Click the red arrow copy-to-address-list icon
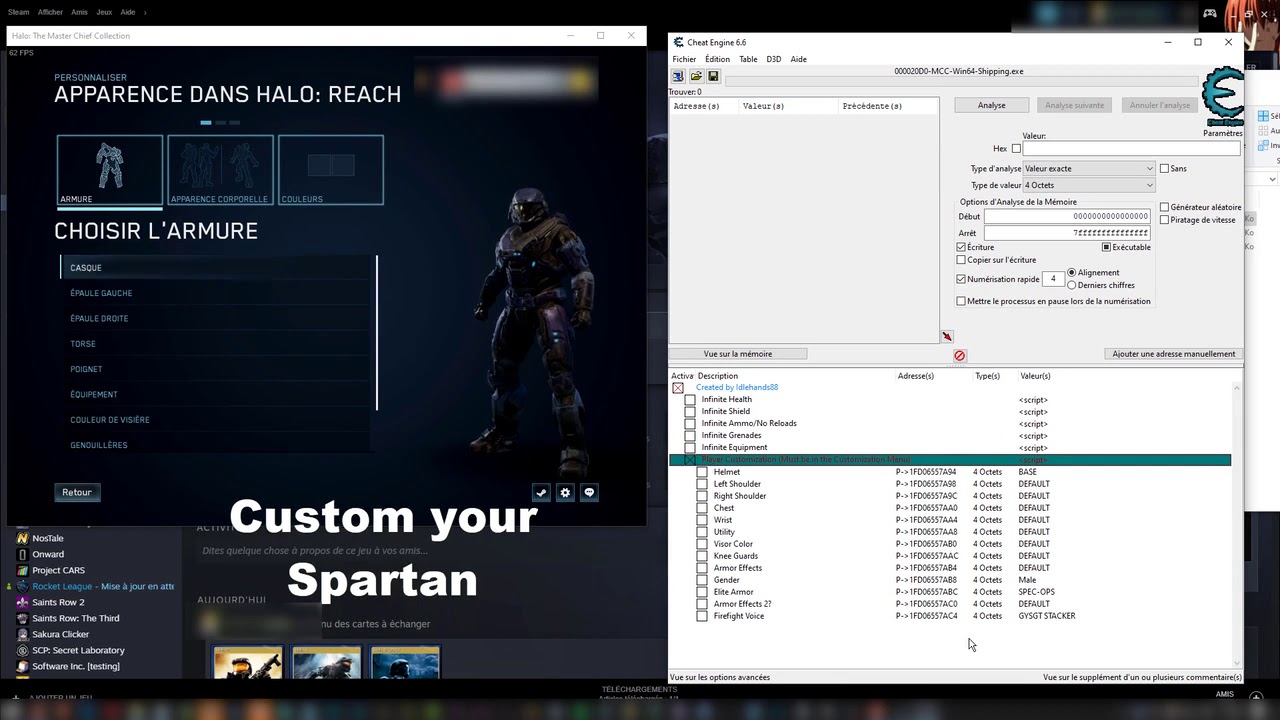The width and height of the screenshot is (1280, 720). pos(947,337)
